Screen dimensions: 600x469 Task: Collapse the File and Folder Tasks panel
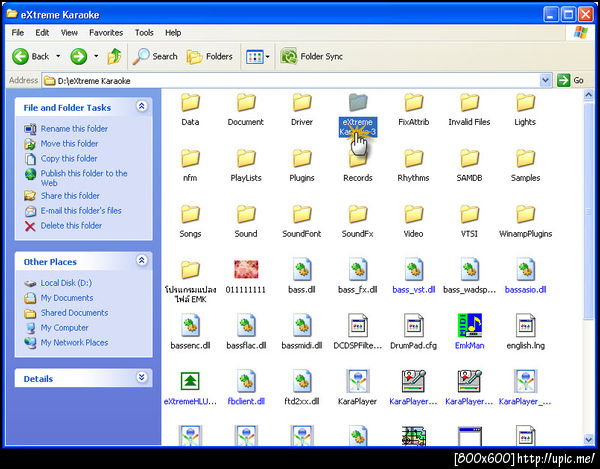click(x=142, y=106)
